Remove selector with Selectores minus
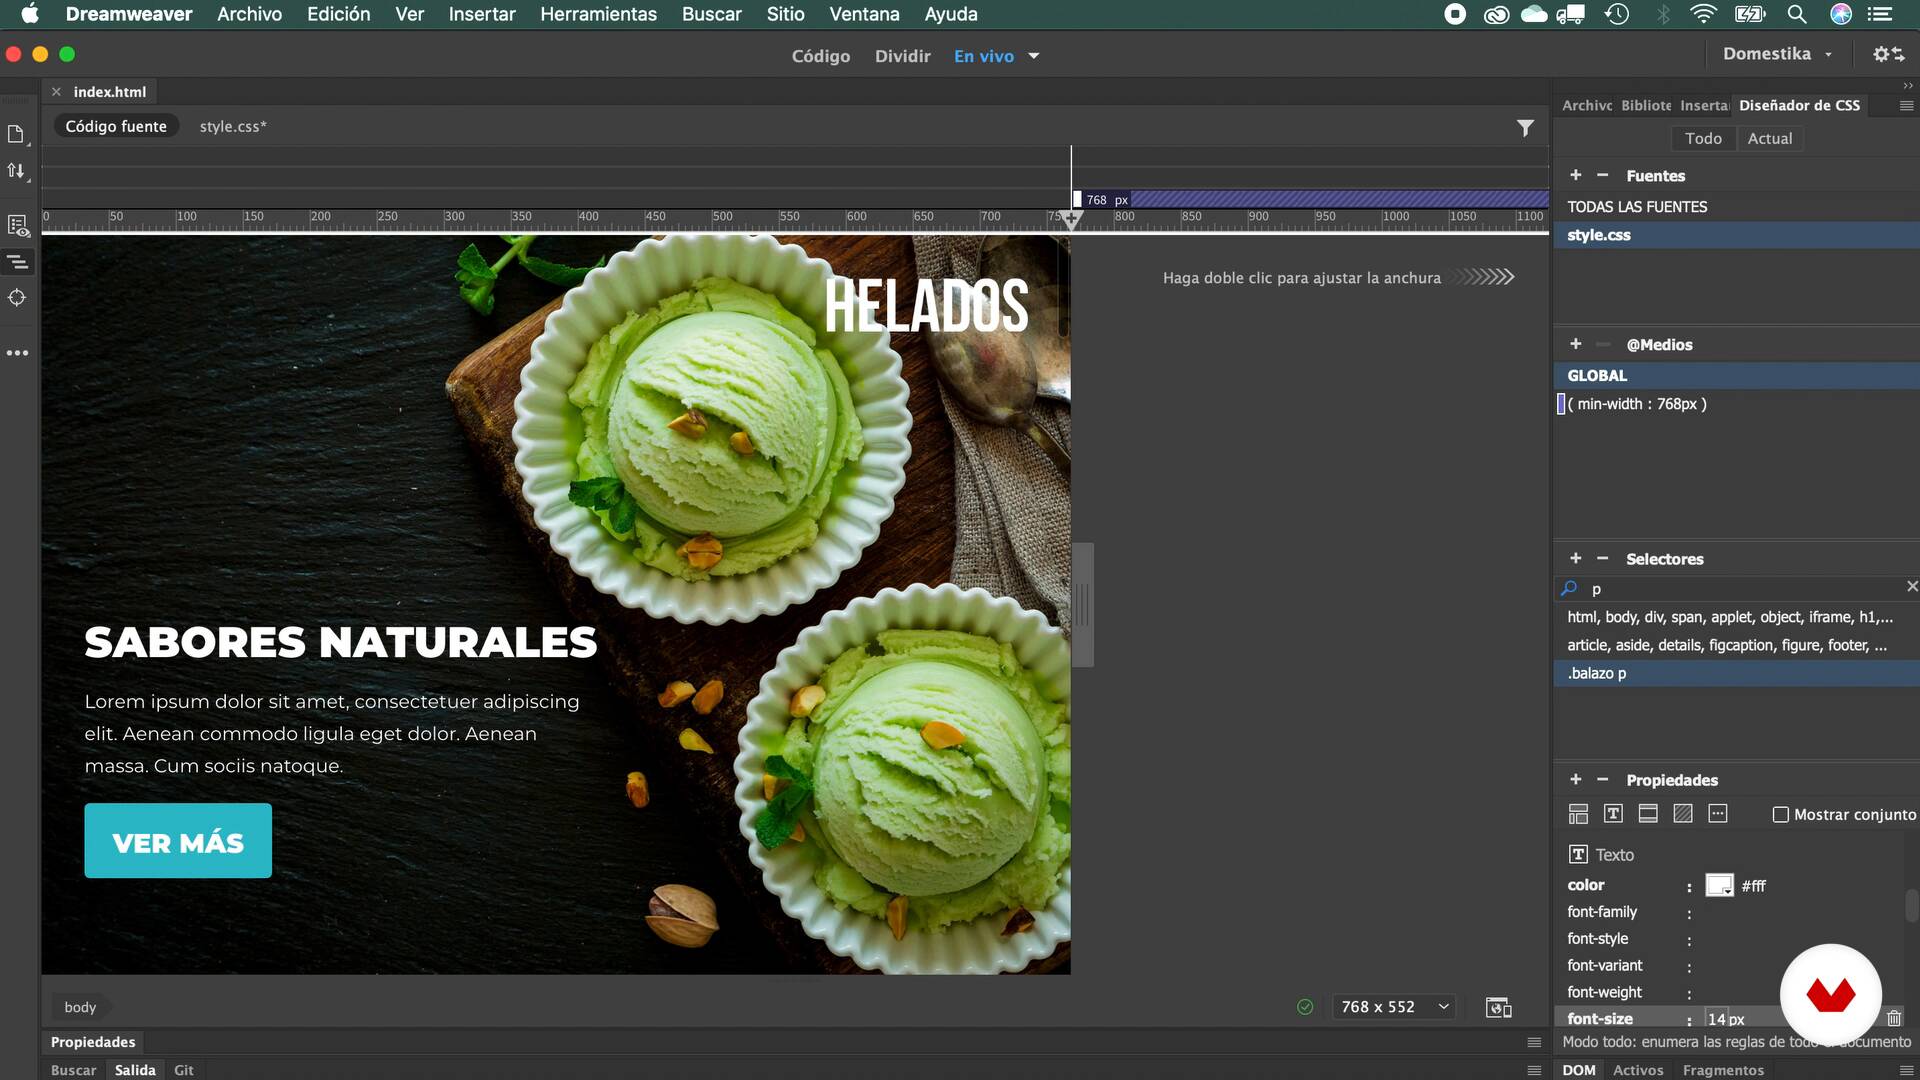This screenshot has height=1080, width=1920. click(1602, 558)
